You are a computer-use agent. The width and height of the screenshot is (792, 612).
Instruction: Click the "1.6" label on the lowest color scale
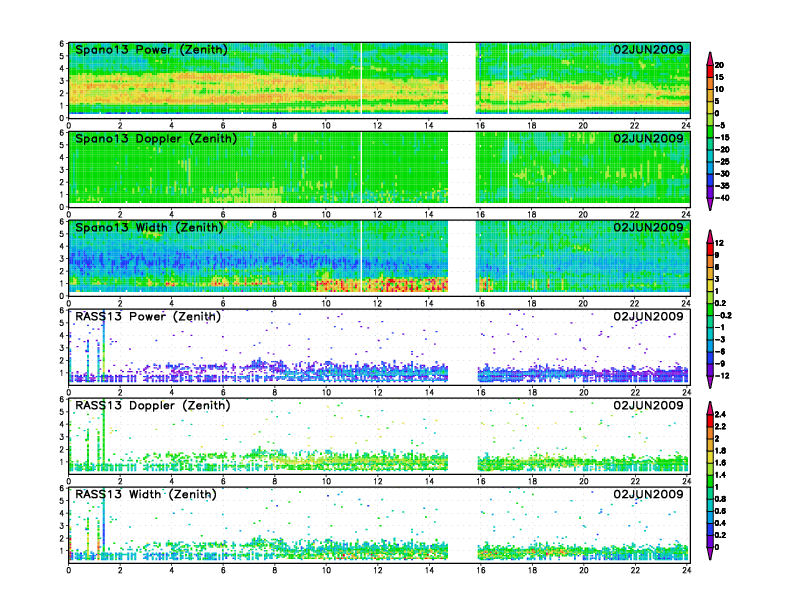pyautogui.click(x=720, y=463)
